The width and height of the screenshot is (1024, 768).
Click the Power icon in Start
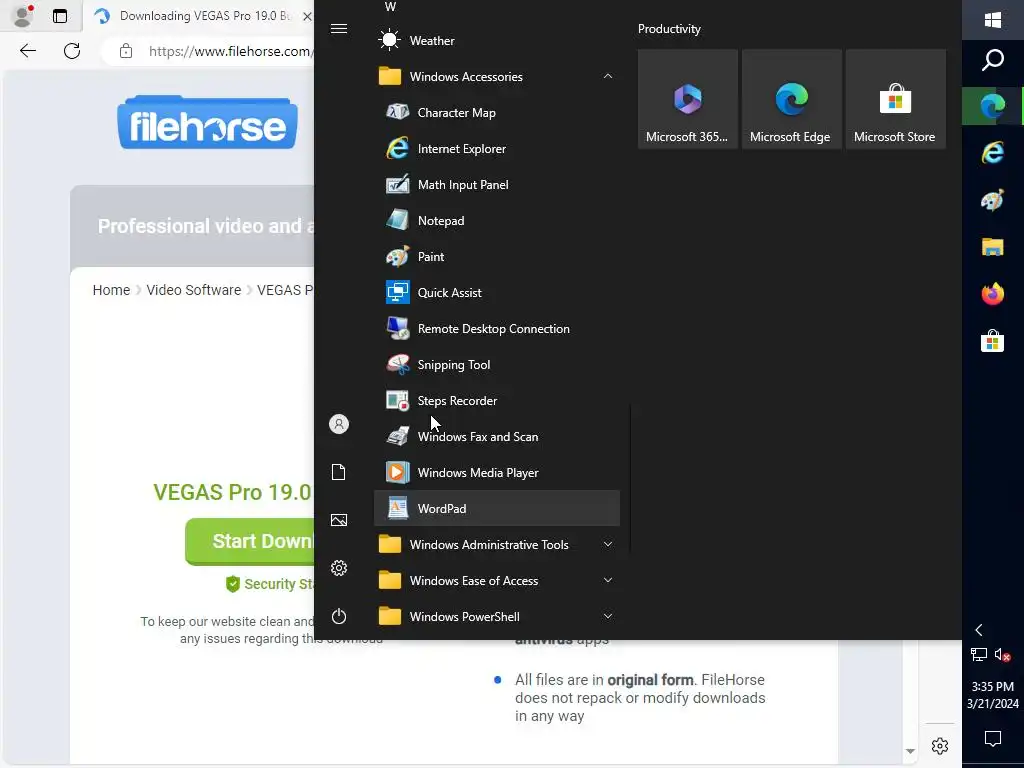coord(338,615)
